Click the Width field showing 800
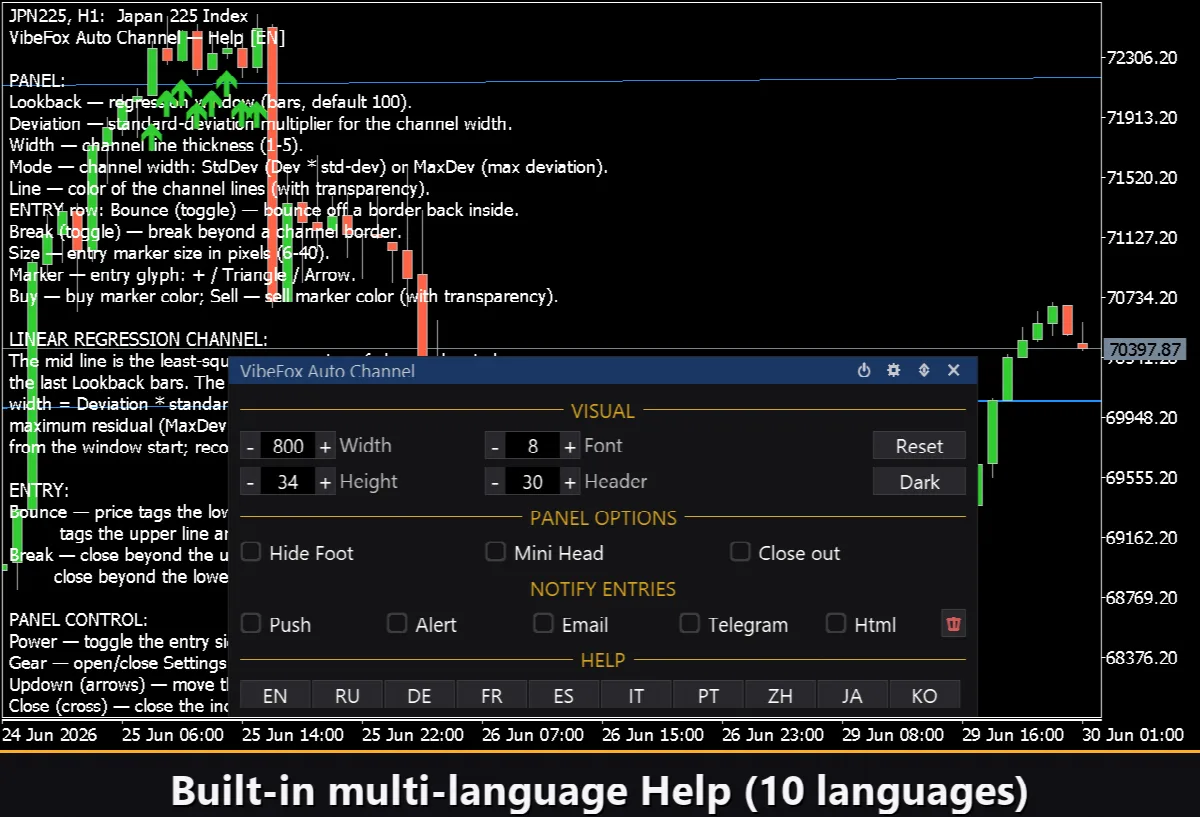1200x817 pixels. click(288, 446)
